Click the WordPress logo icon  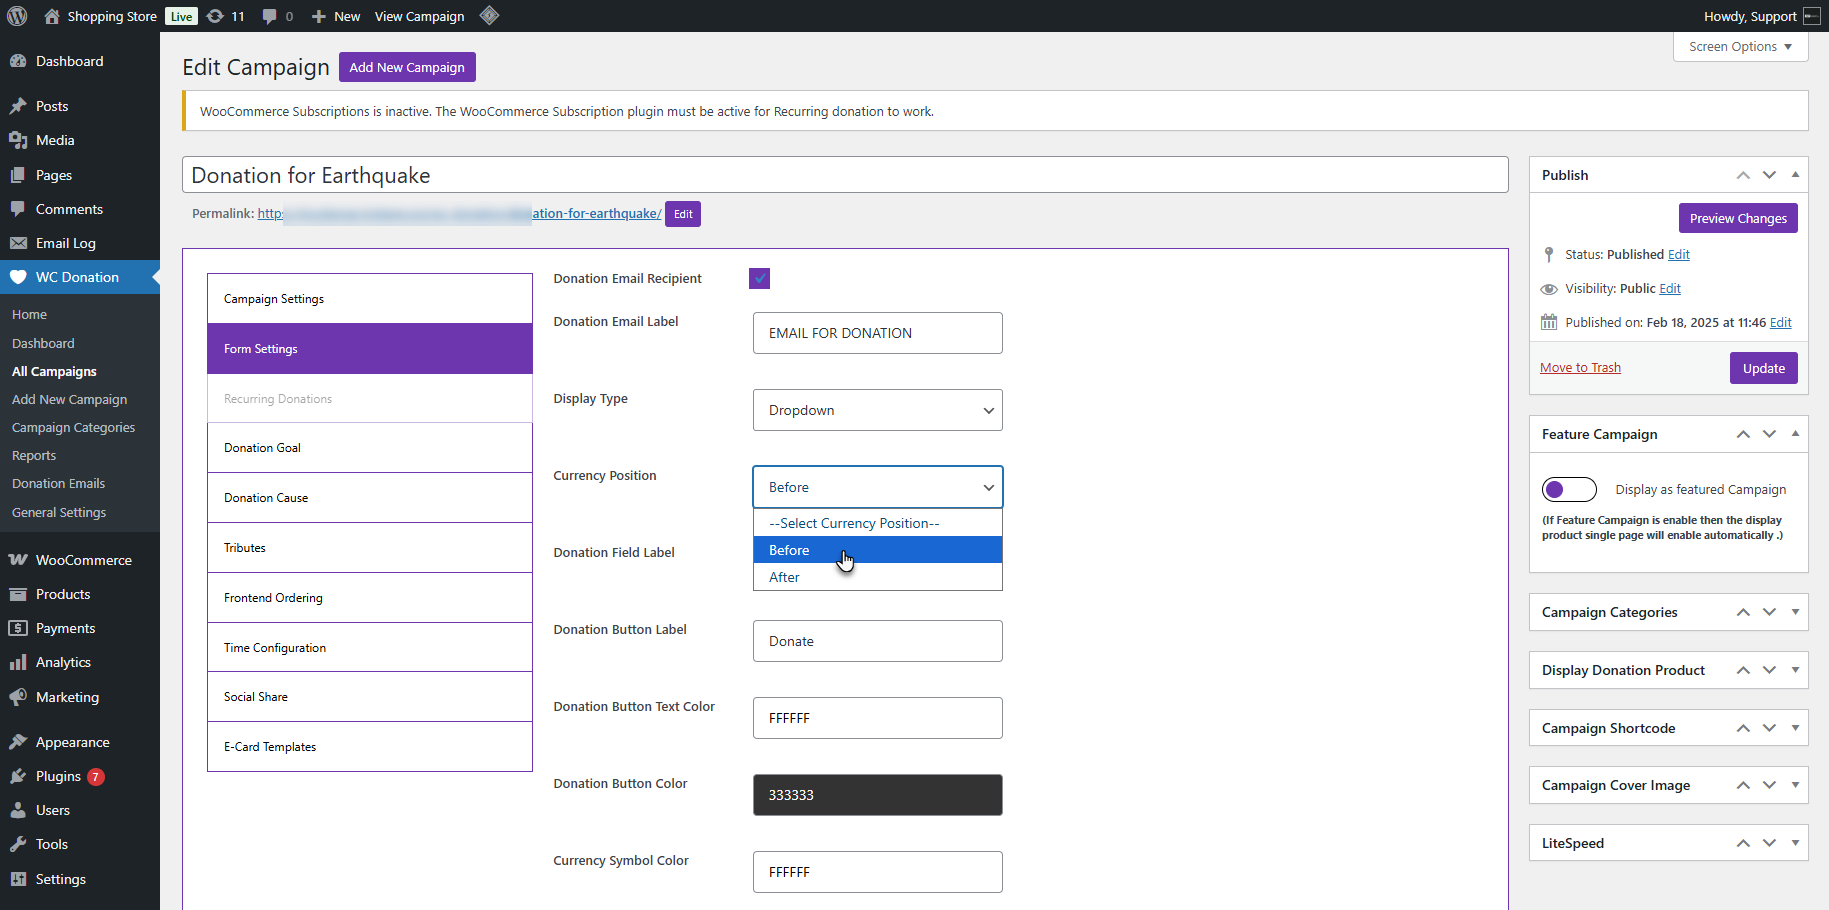[17, 16]
